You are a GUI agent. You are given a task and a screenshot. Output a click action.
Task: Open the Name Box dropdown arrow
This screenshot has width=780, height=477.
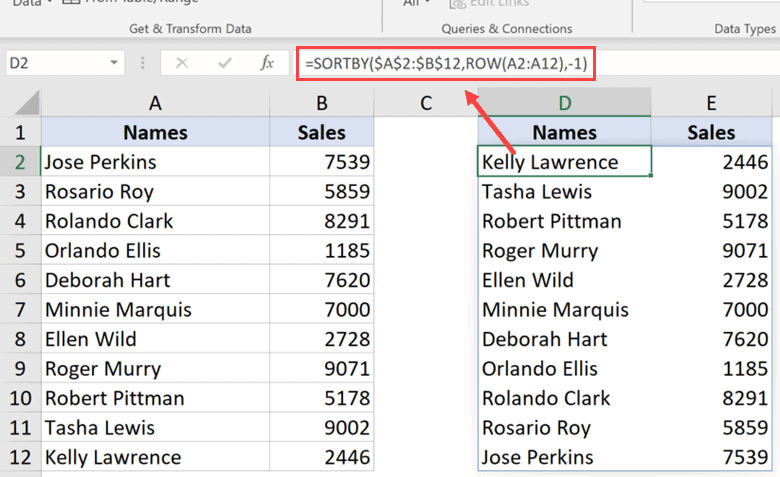(116, 63)
